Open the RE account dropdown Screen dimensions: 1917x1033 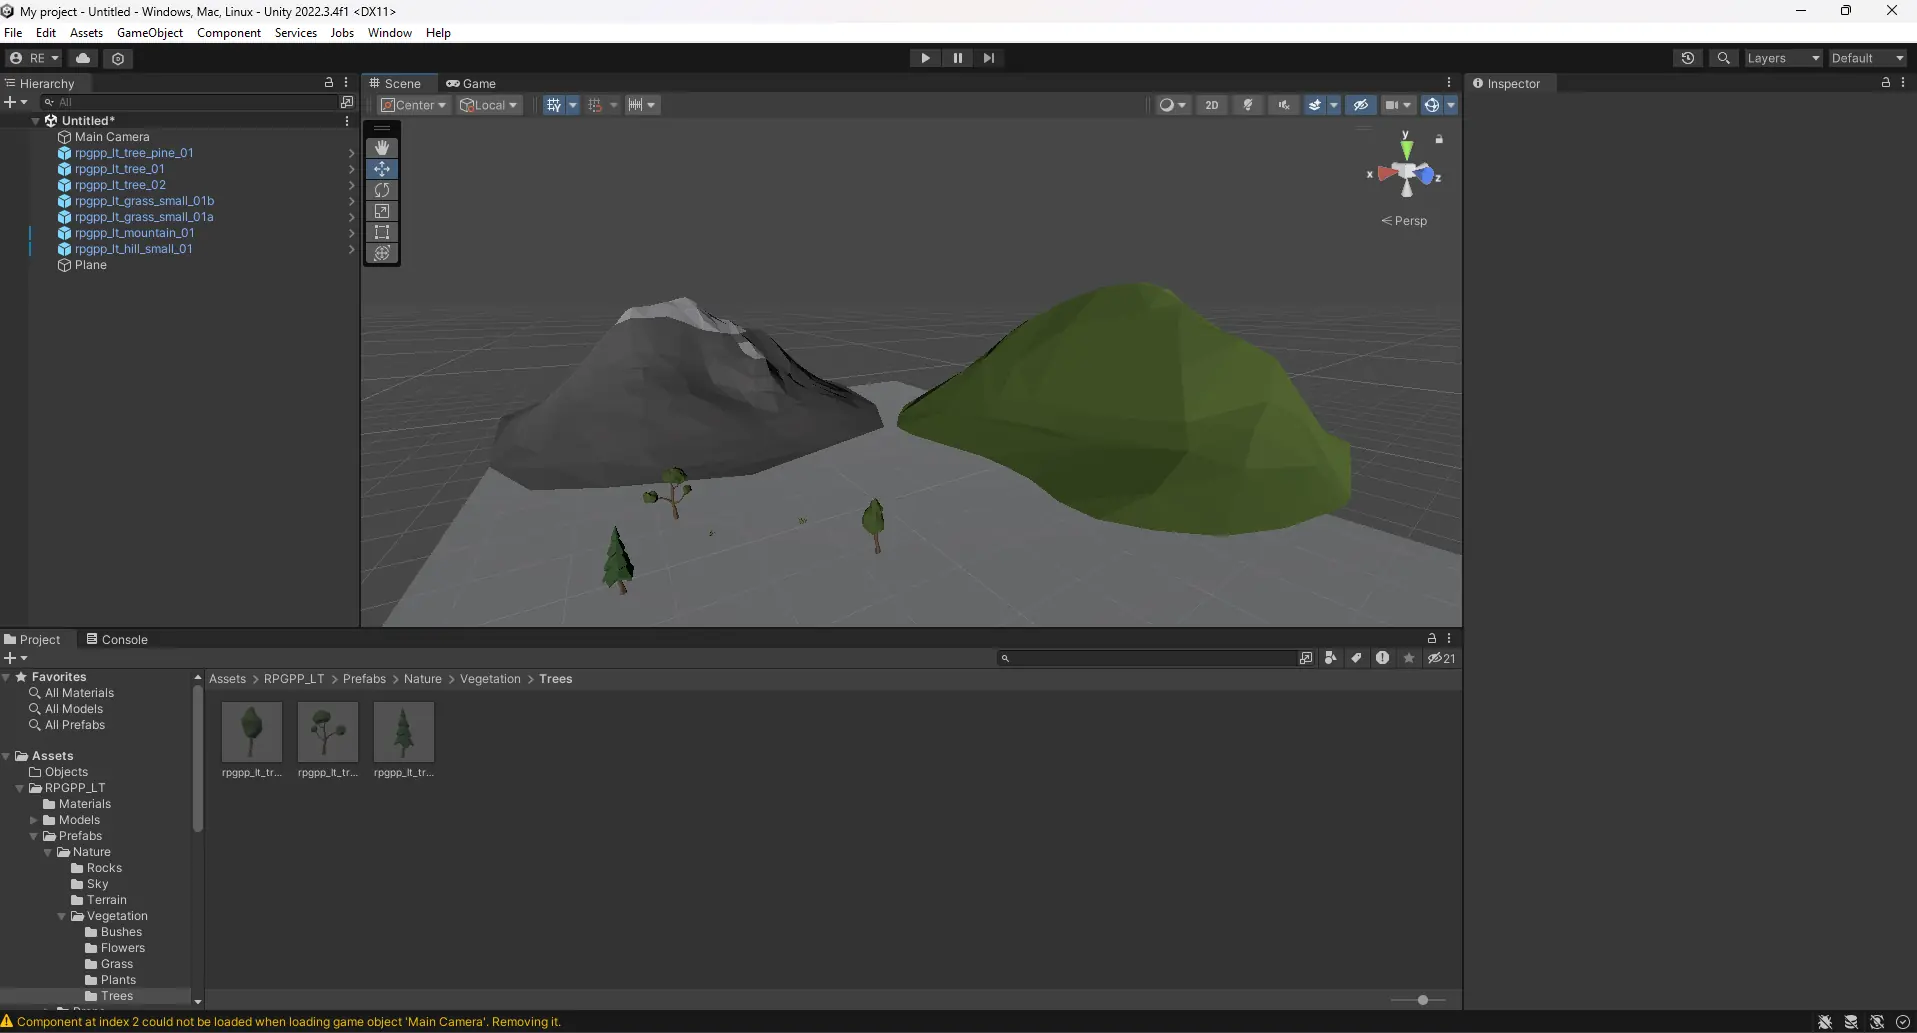tap(34, 58)
